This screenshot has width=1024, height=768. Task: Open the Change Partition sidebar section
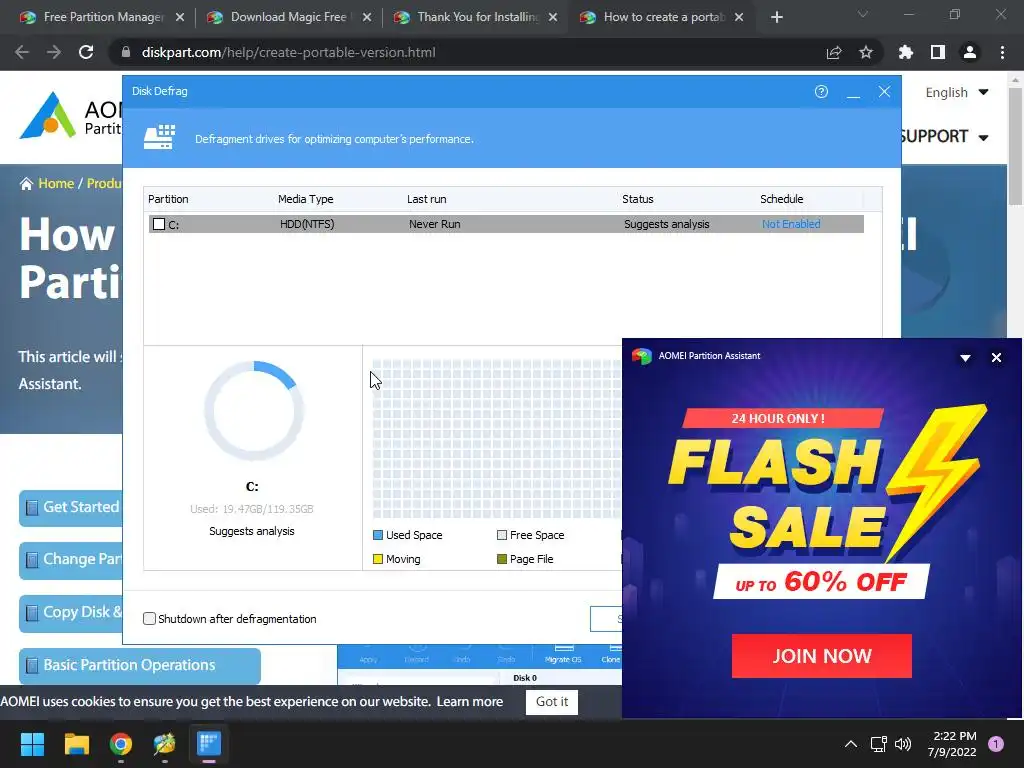click(71, 560)
